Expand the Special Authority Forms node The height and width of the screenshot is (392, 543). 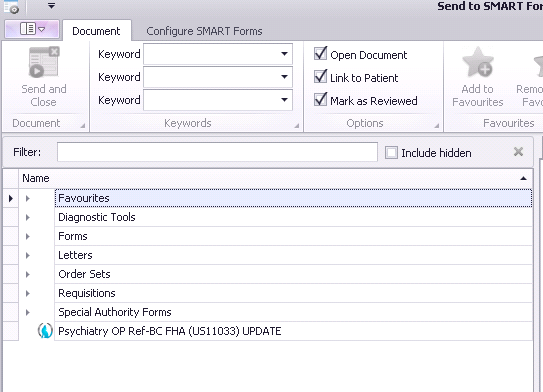click(28, 313)
